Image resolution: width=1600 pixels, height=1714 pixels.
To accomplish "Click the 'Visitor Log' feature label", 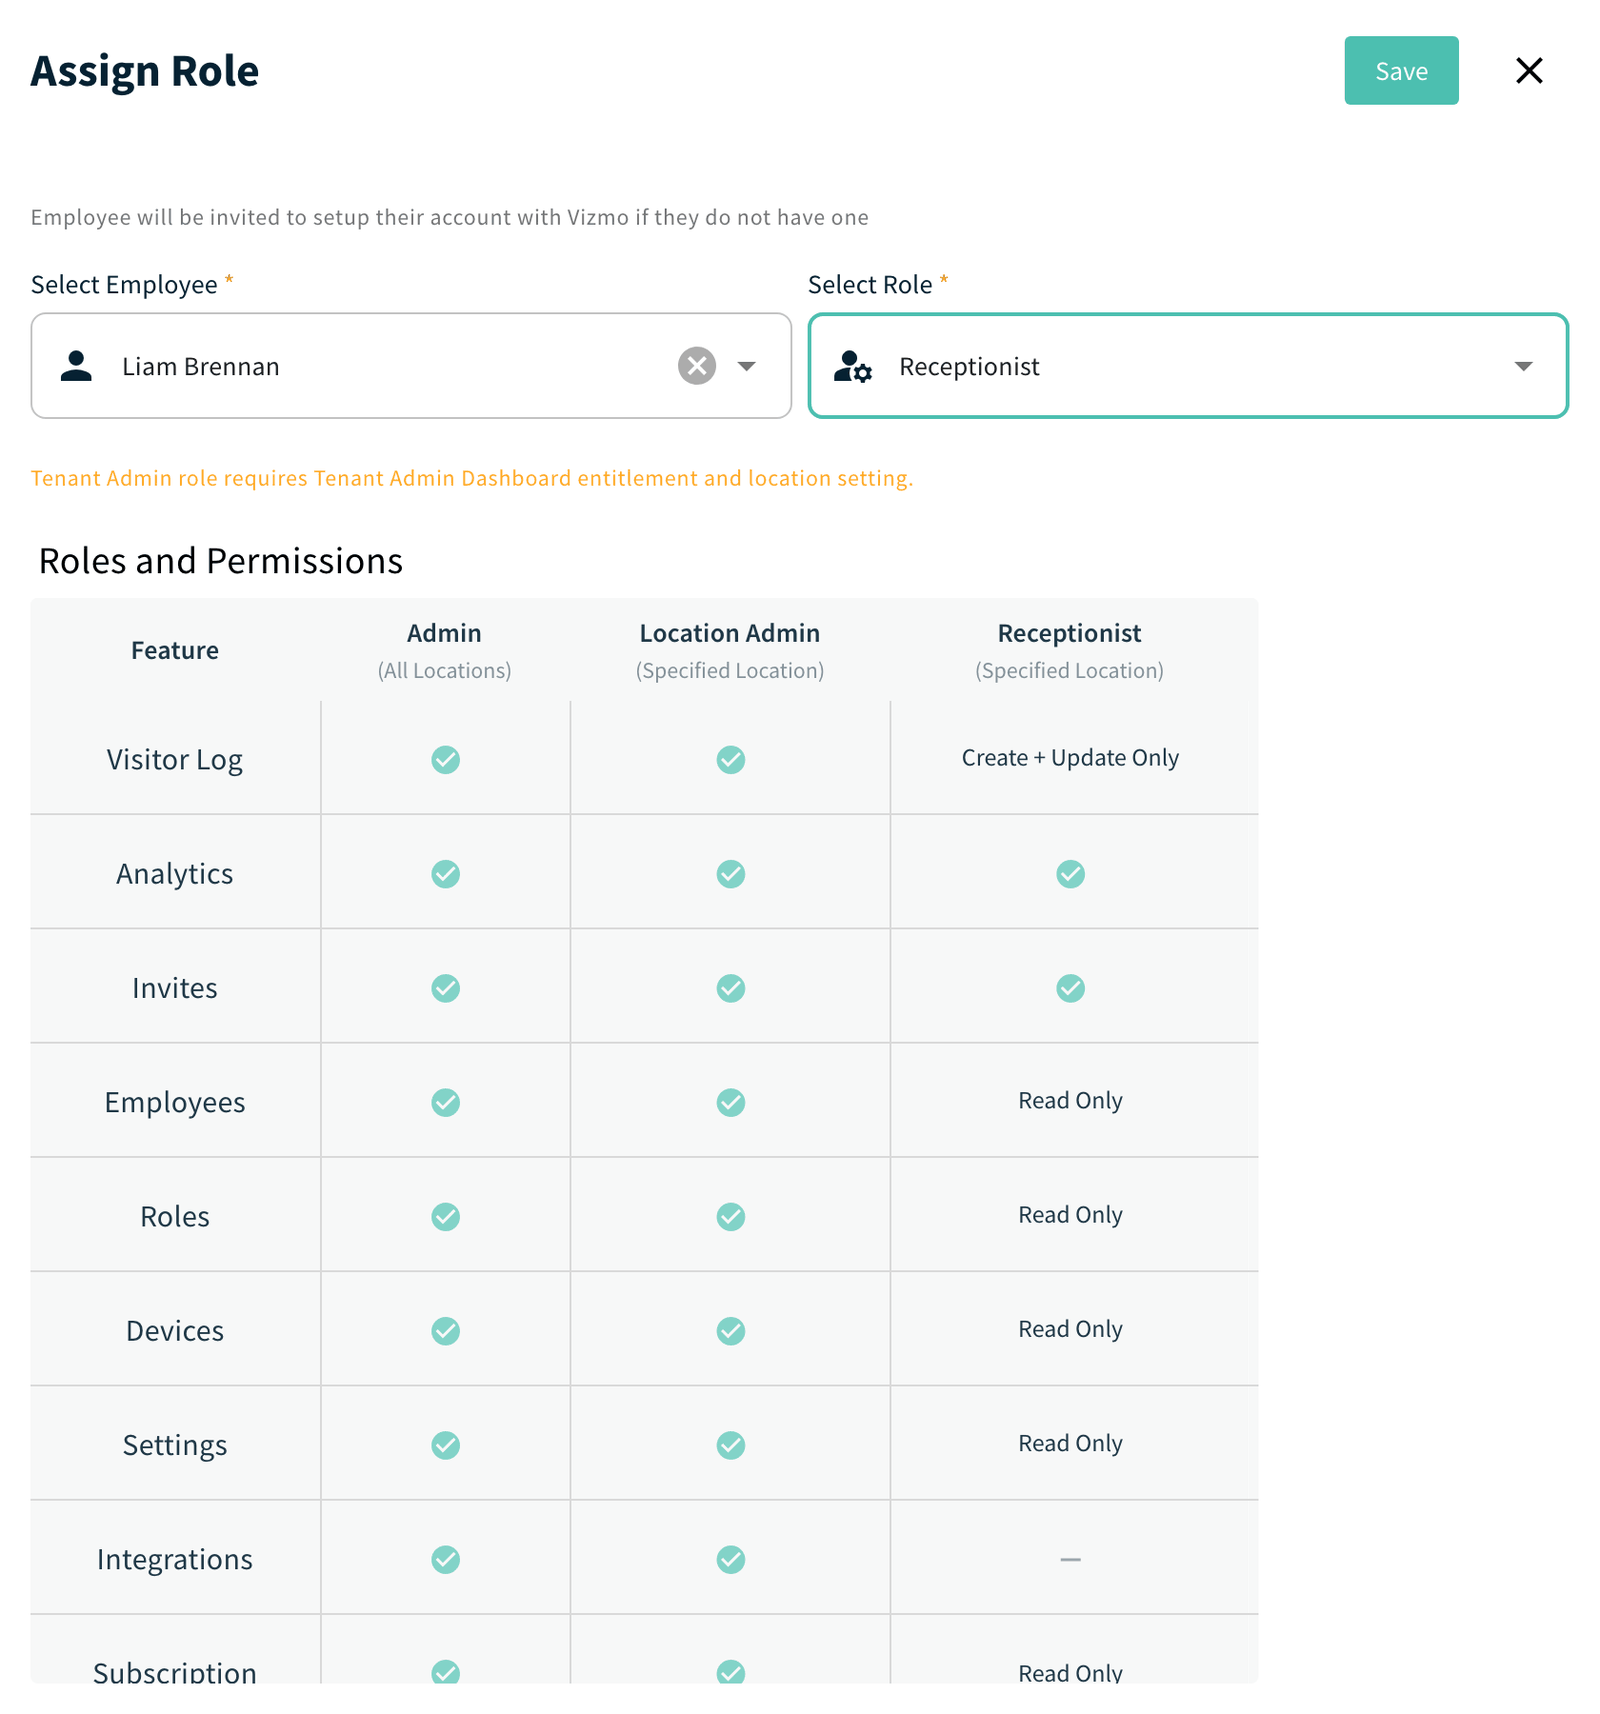I will pos(175,760).
